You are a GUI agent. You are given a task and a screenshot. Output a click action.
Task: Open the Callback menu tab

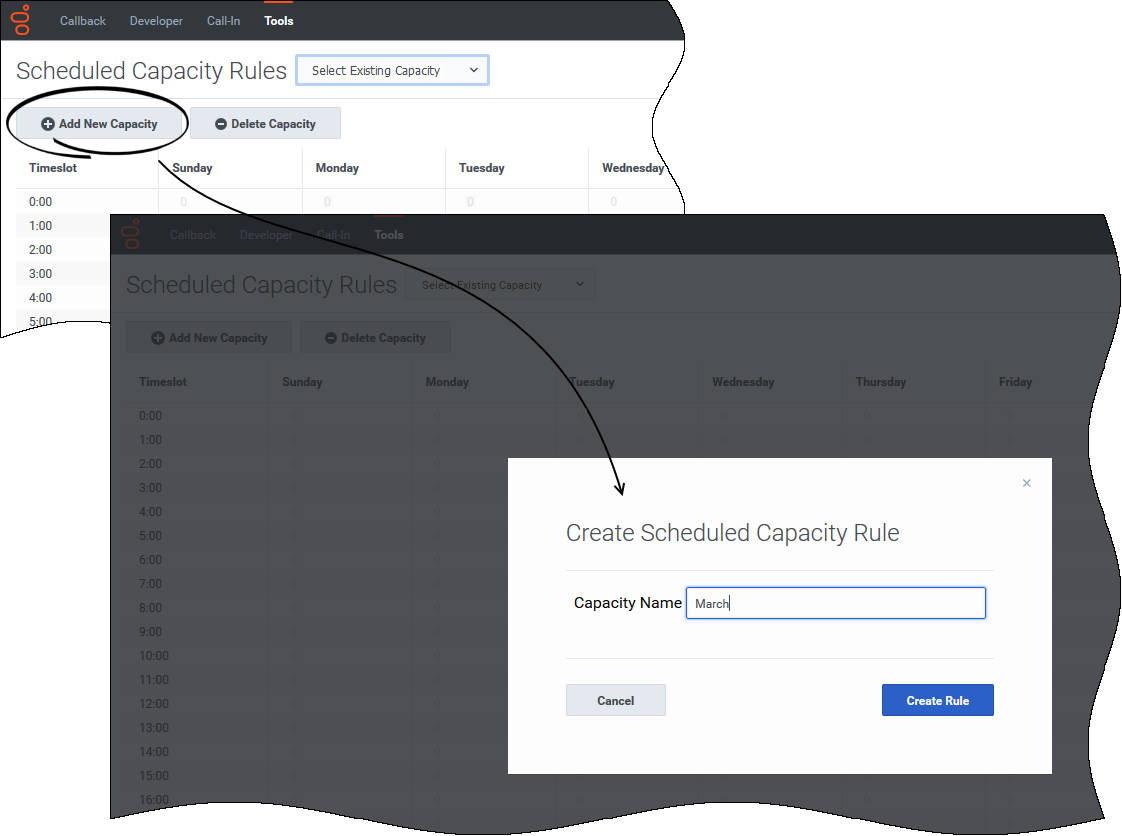pos(82,21)
